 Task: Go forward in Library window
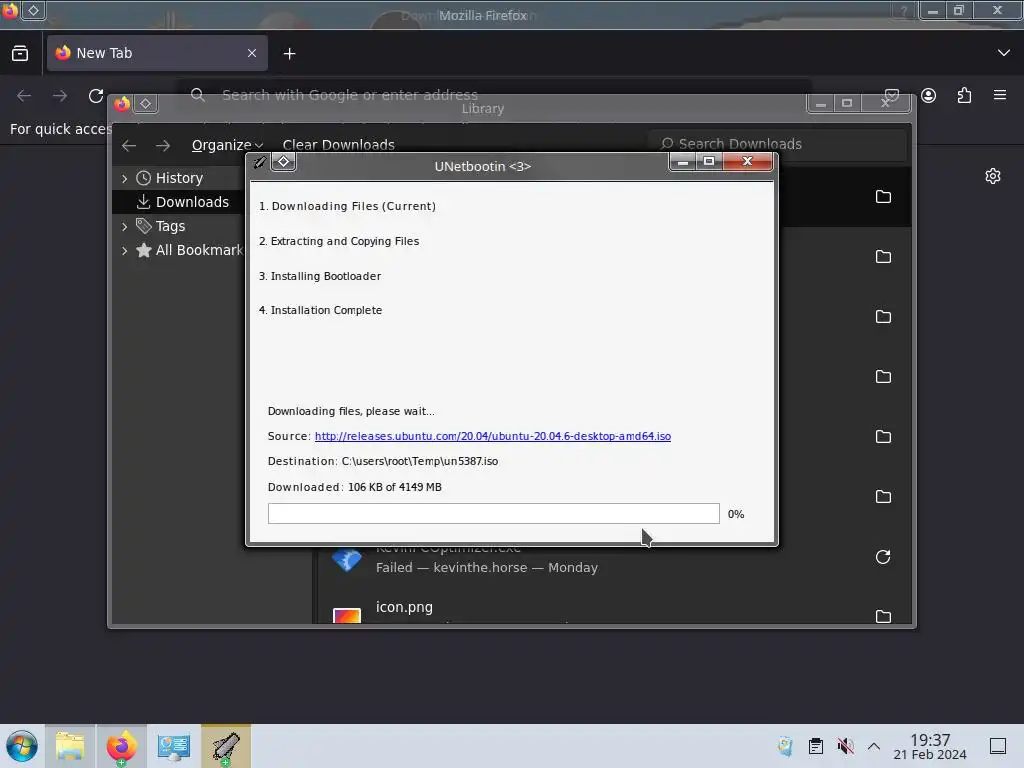pos(163,145)
